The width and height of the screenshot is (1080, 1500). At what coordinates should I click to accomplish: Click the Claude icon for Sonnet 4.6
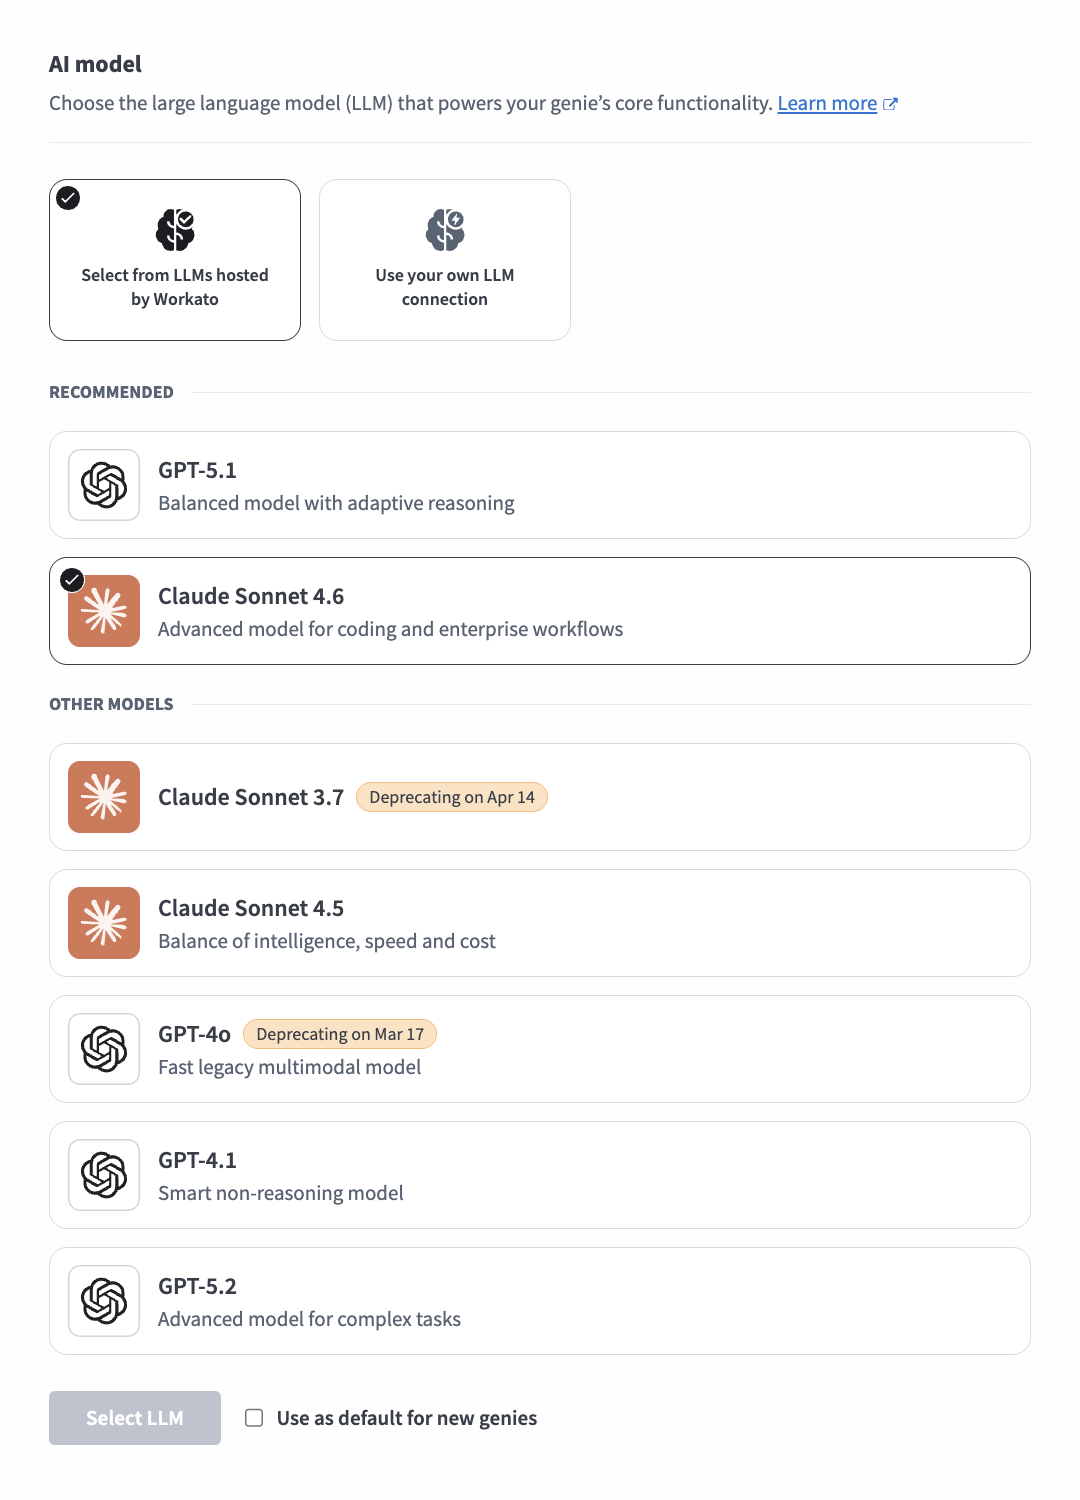(x=104, y=611)
